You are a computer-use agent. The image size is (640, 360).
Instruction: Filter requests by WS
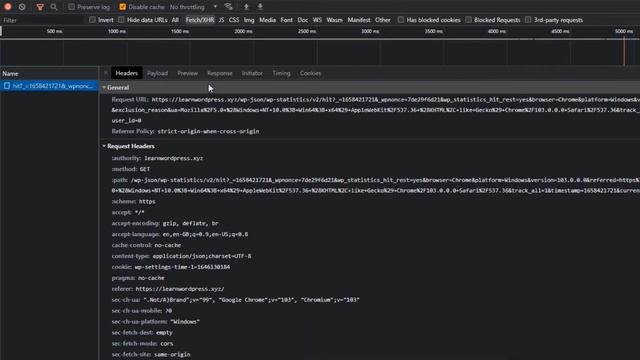click(317, 20)
